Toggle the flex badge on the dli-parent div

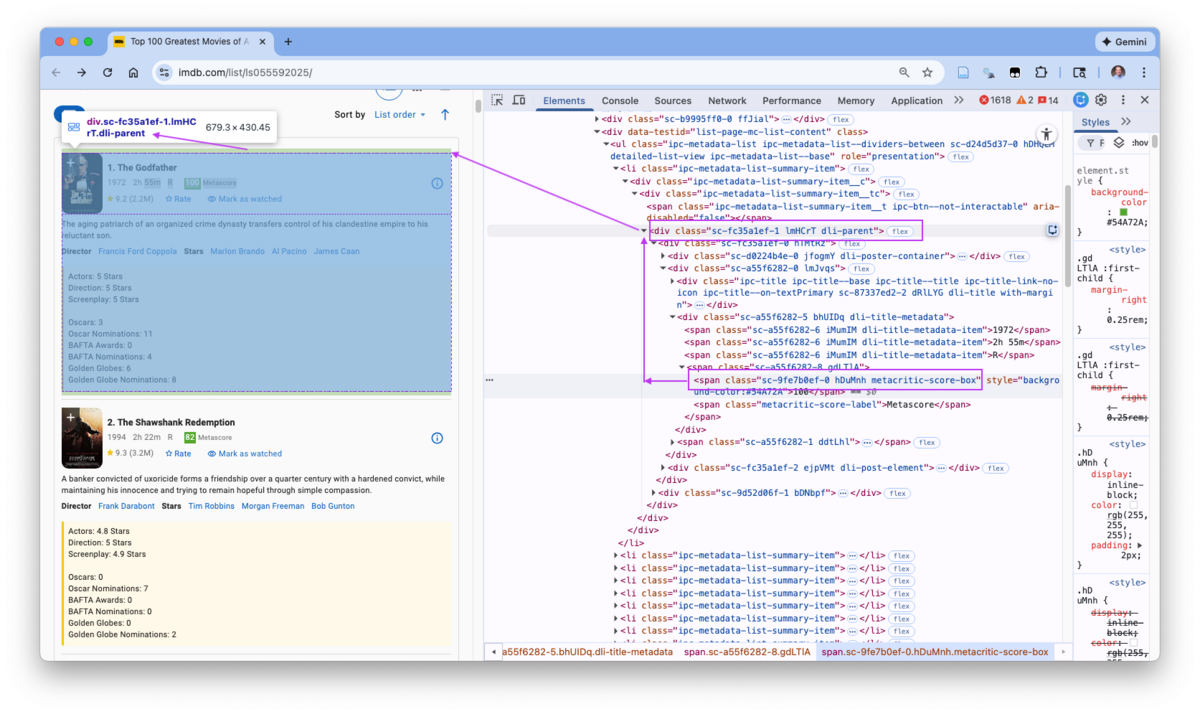point(901,230)
